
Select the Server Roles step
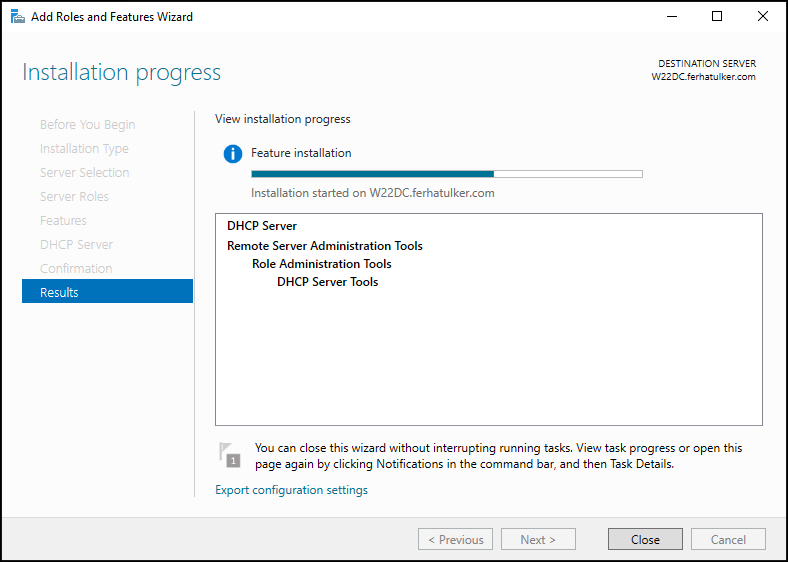point(74,197)
